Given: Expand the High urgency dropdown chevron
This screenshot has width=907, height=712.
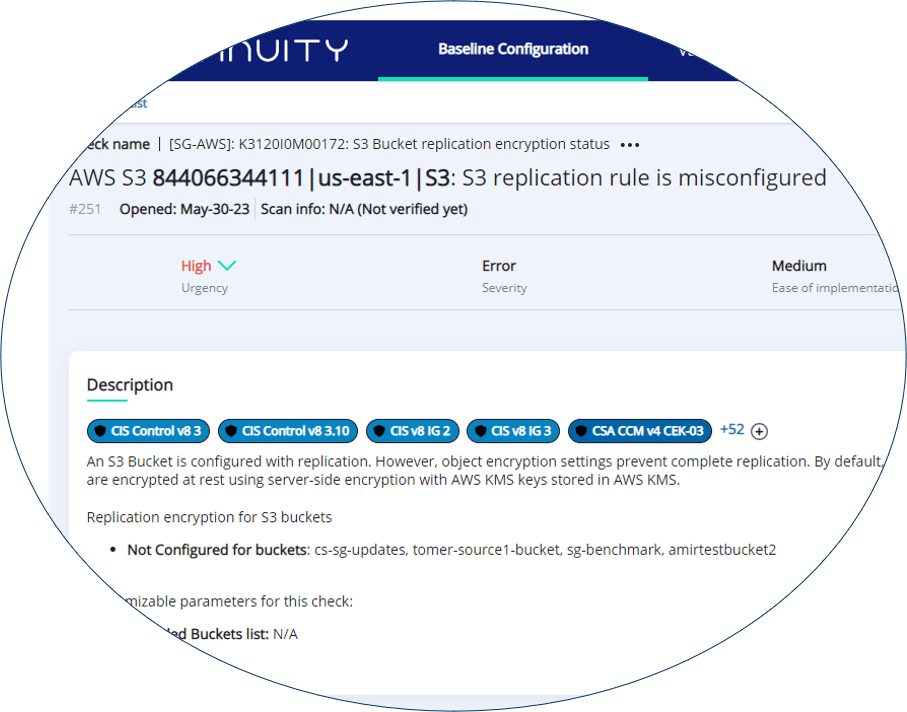Looking at the screenshot, I should (227, 265).
